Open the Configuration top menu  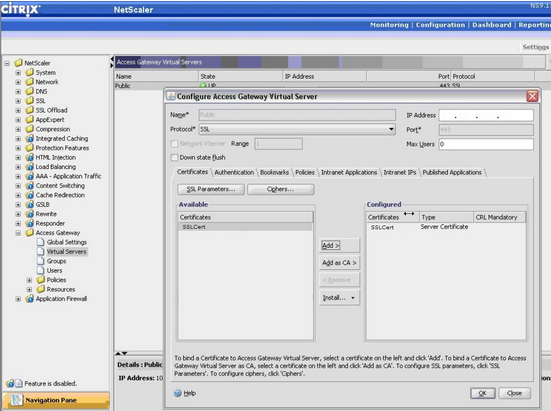point(440,25)
